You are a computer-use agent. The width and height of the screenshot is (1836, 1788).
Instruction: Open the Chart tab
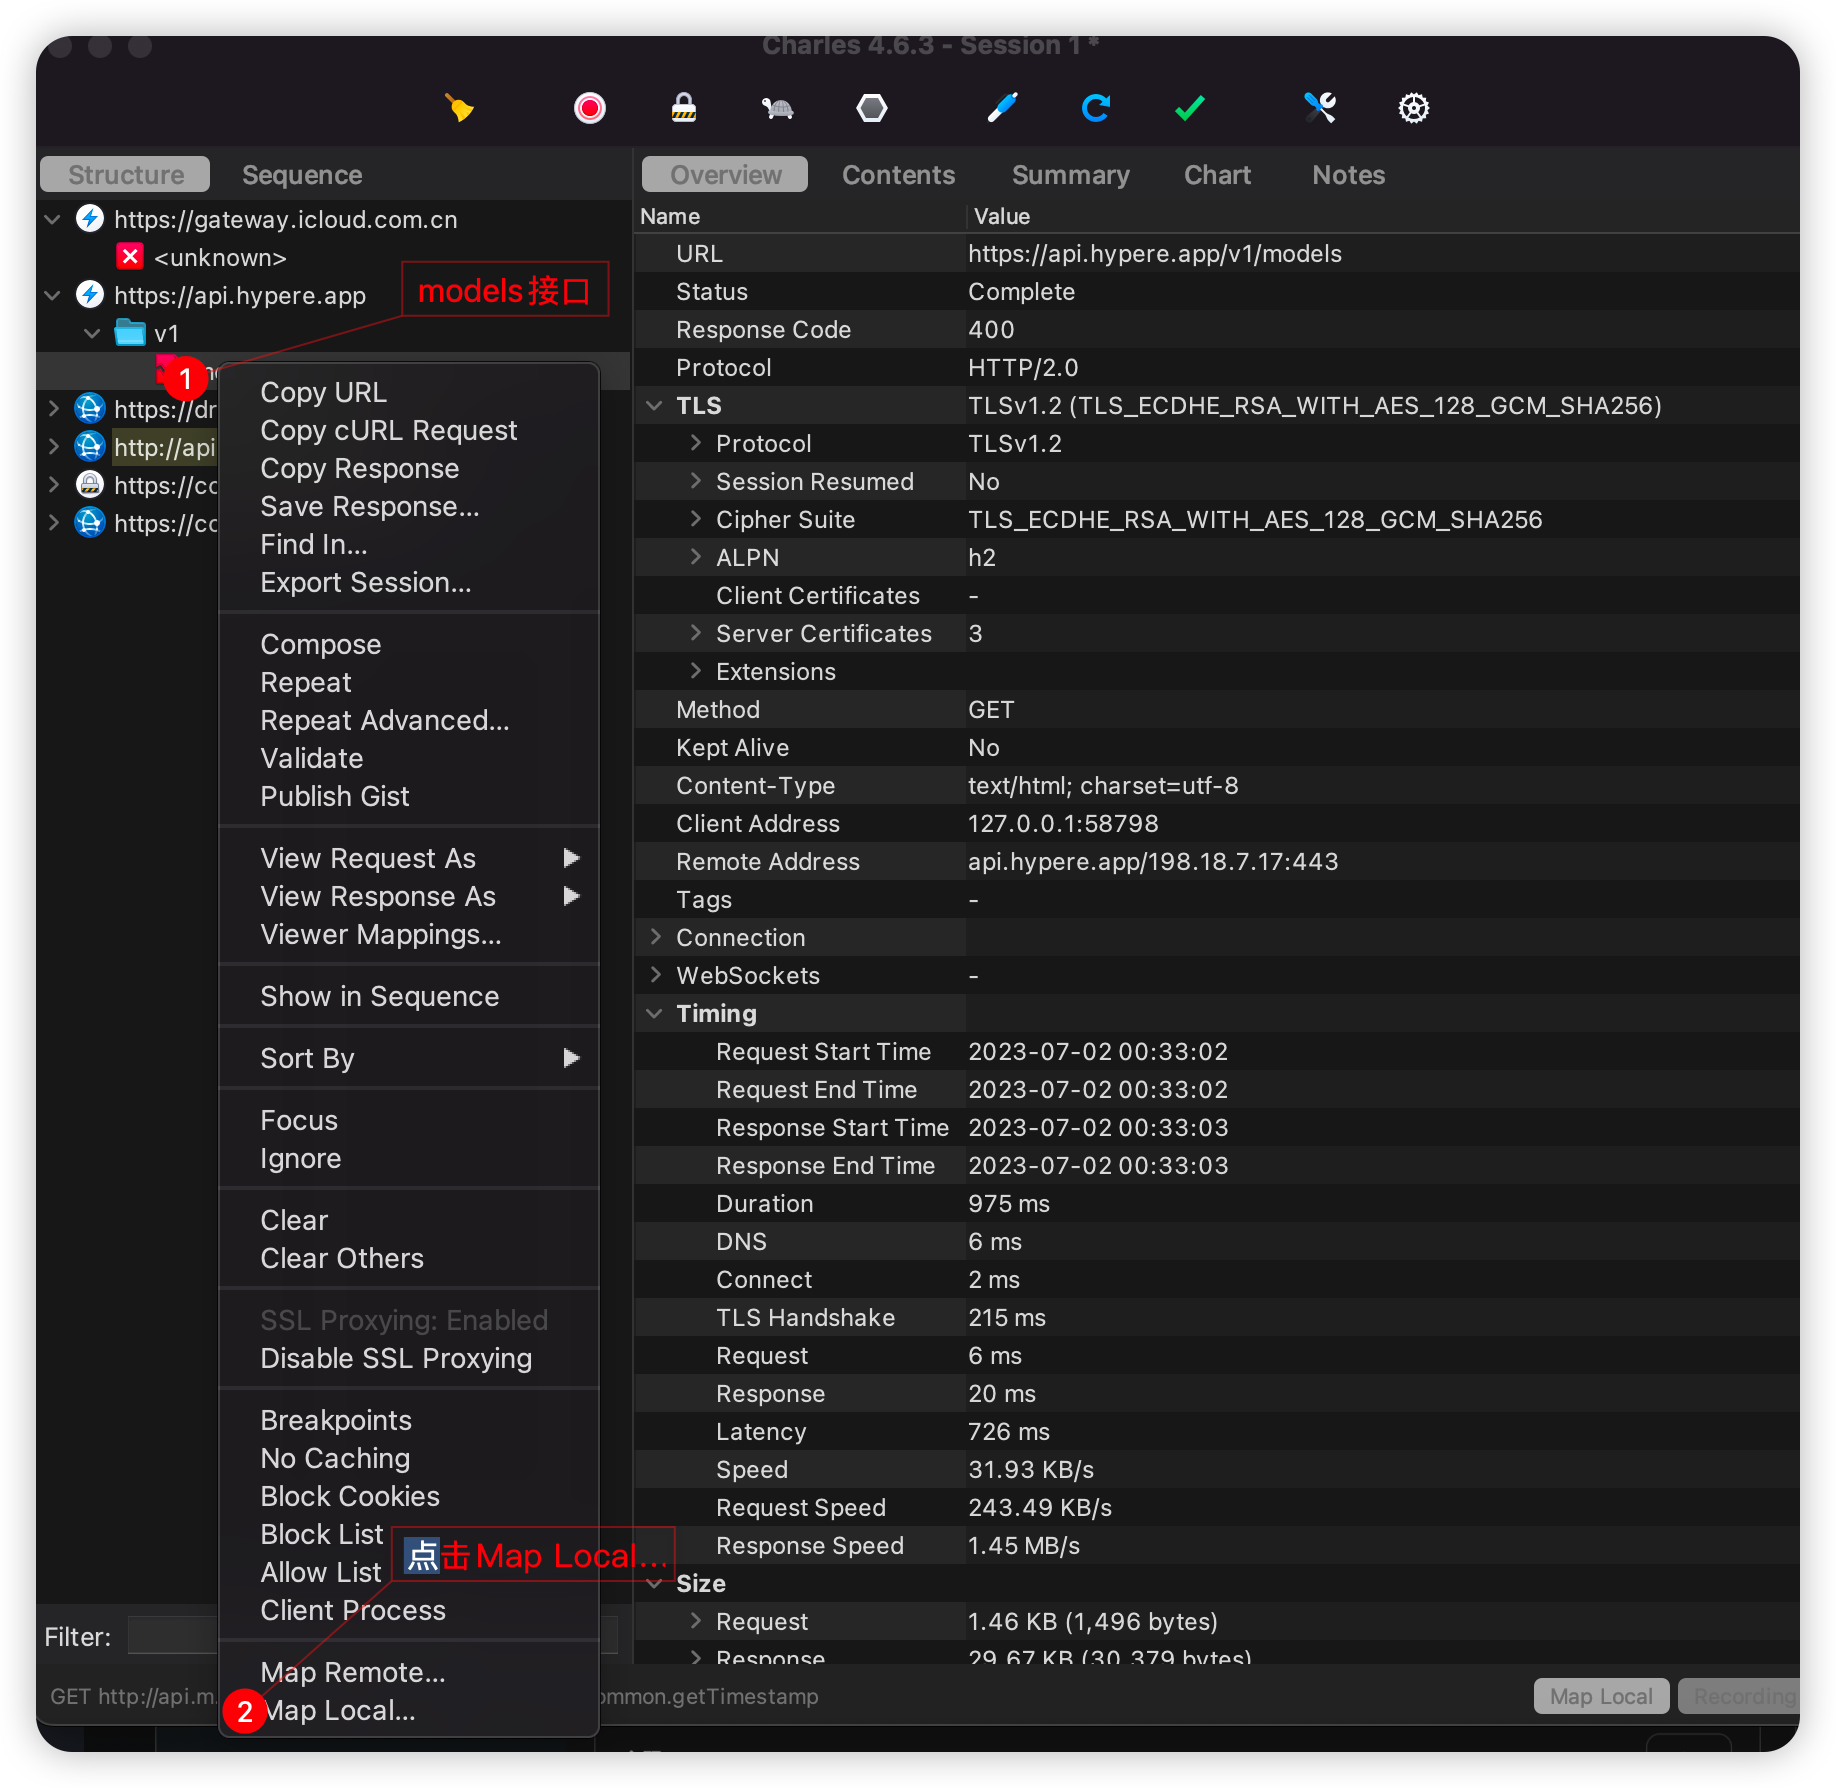[1217, 174]
